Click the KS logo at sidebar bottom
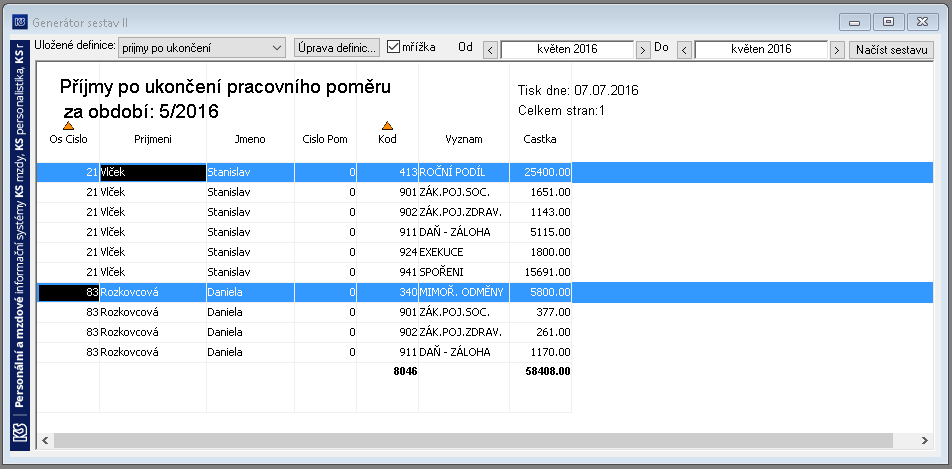Viewport: 952px width, 469px height. coord(20,434)
